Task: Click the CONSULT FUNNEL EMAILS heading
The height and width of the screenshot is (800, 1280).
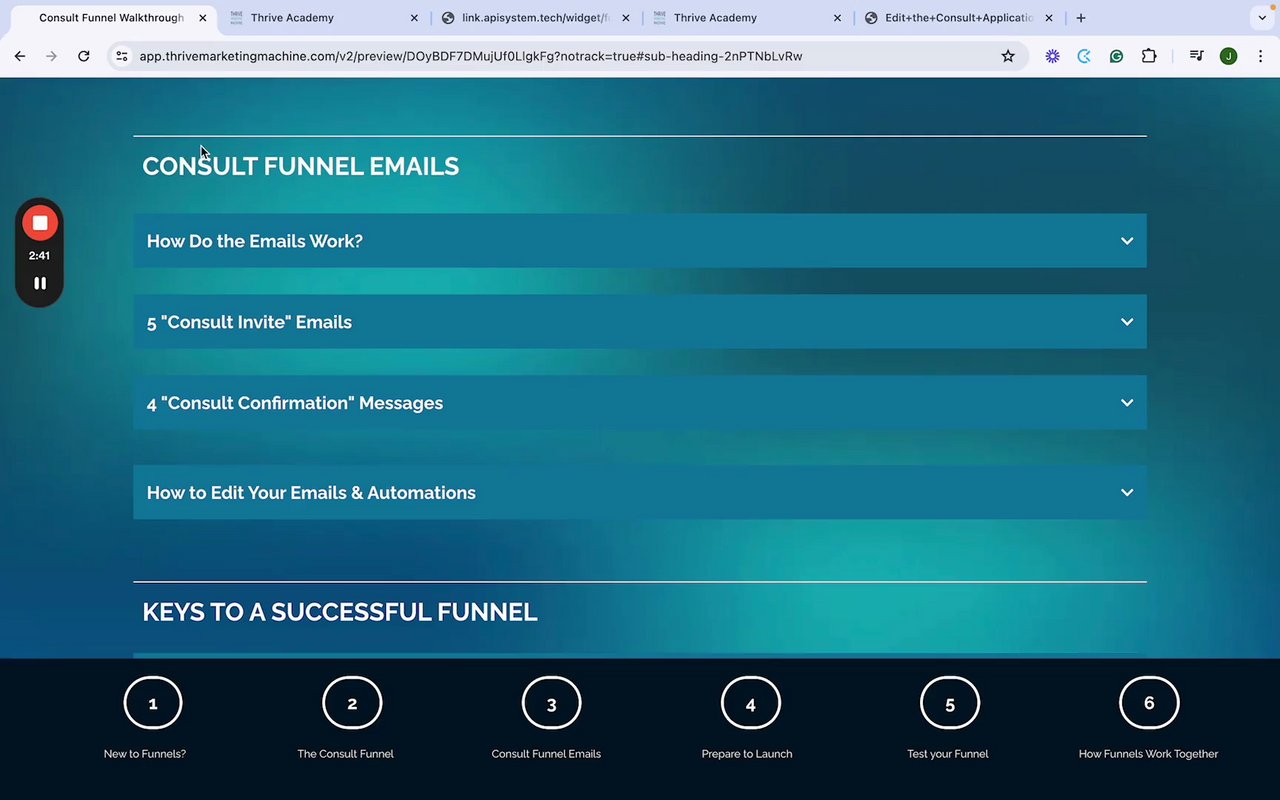Action: (301, 166)
